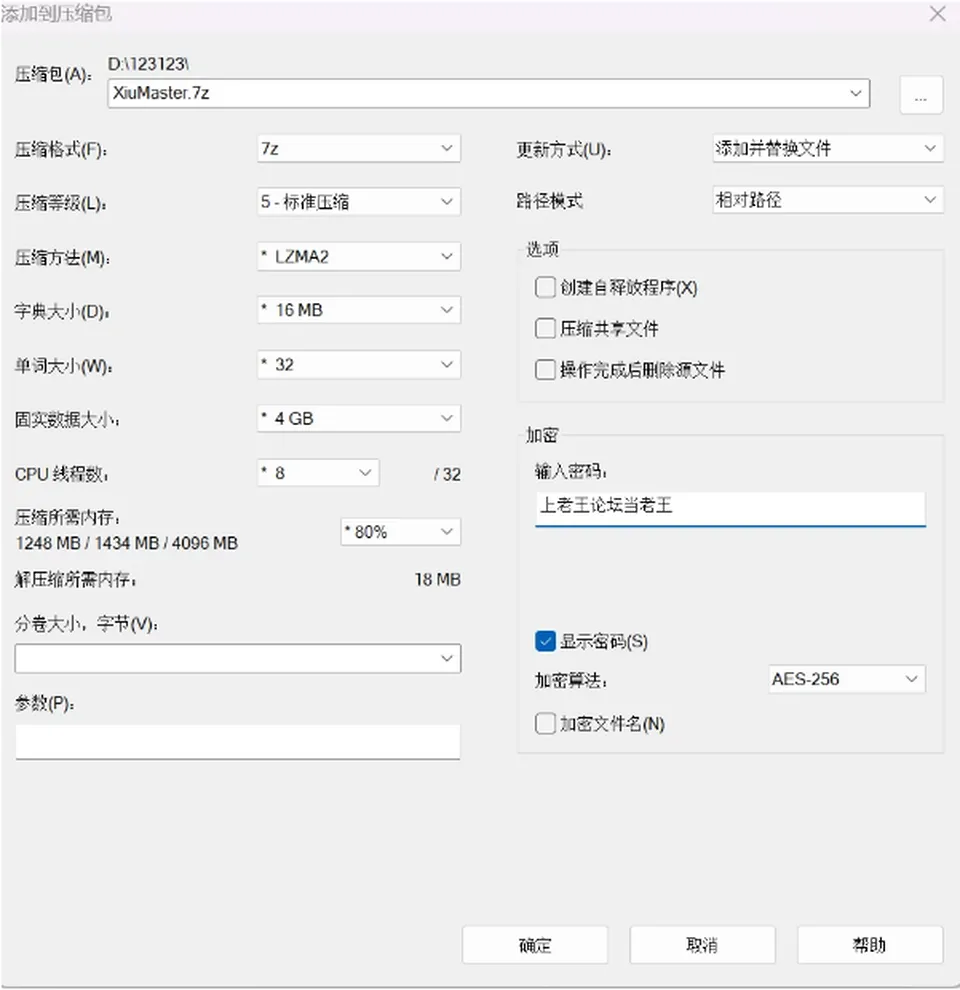Click the parameters (参数) text field

coord(237,741)
